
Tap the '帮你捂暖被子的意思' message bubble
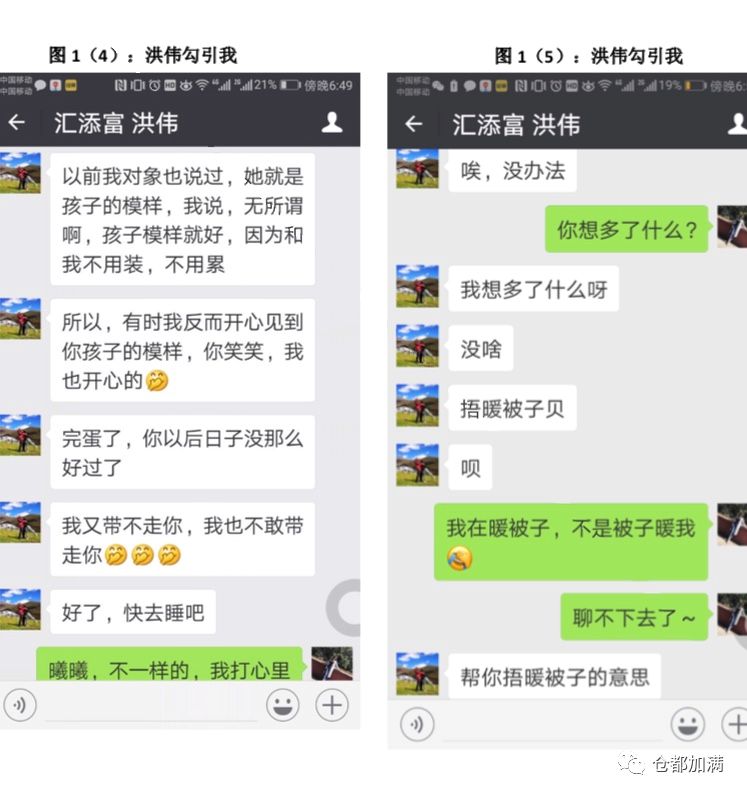click(x=555, y=676)
